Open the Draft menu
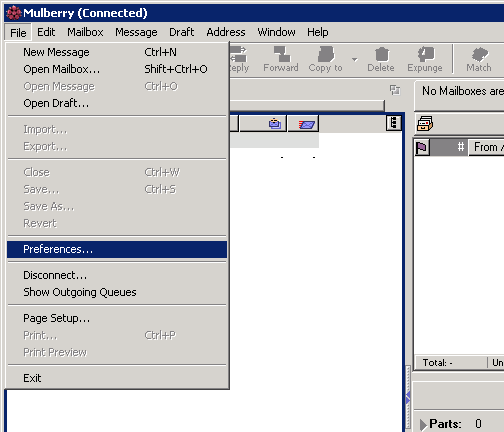Image resolution: width=504 pixels, height=432 pixels. point(182,32)
